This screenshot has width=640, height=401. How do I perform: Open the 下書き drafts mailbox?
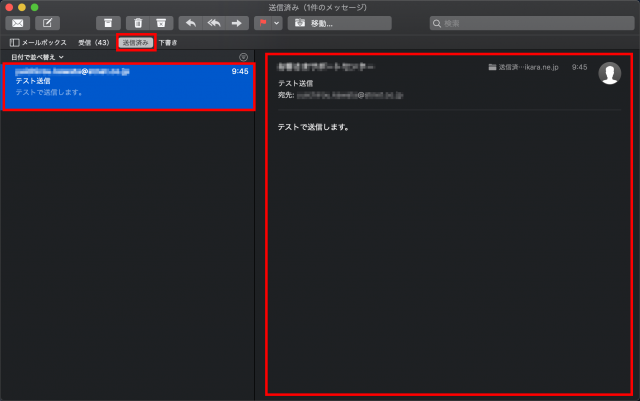coord(168,43)
